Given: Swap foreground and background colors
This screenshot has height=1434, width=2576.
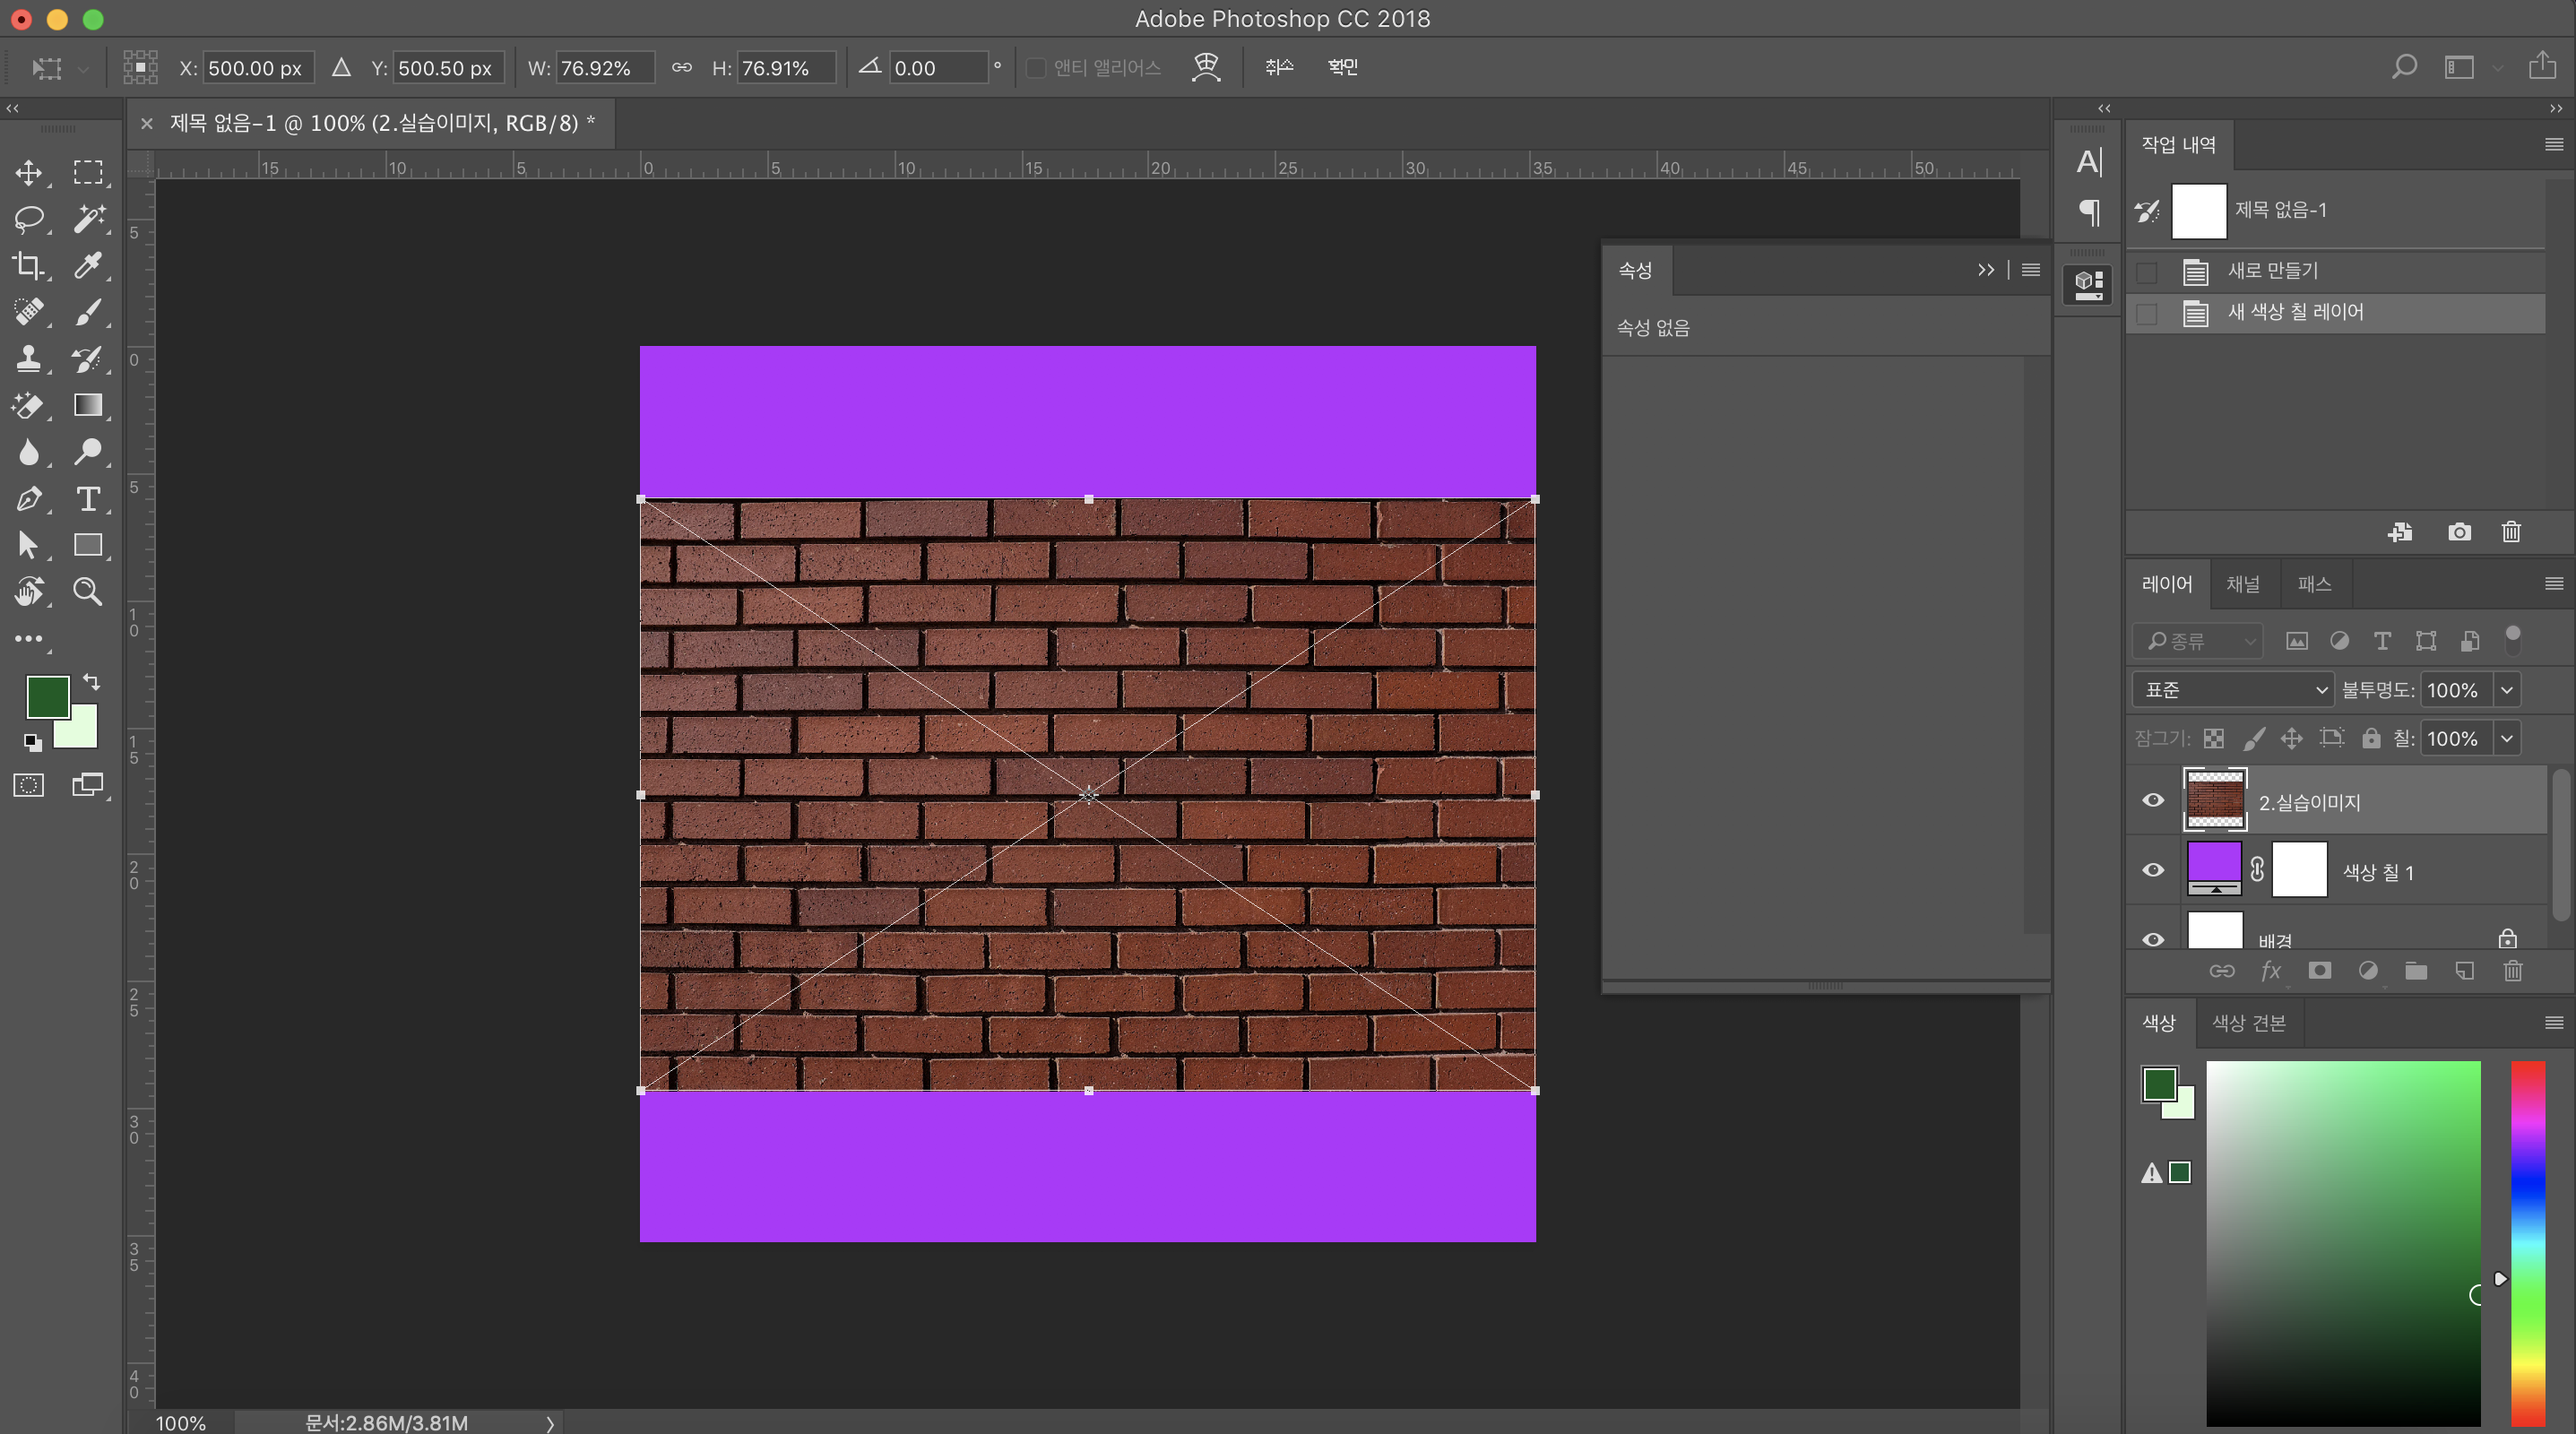Looking at the screenshot, I should coord(91,682).
